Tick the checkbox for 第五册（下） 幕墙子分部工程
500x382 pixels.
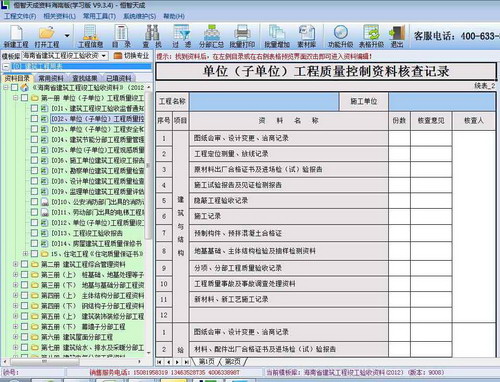(24, 326)
